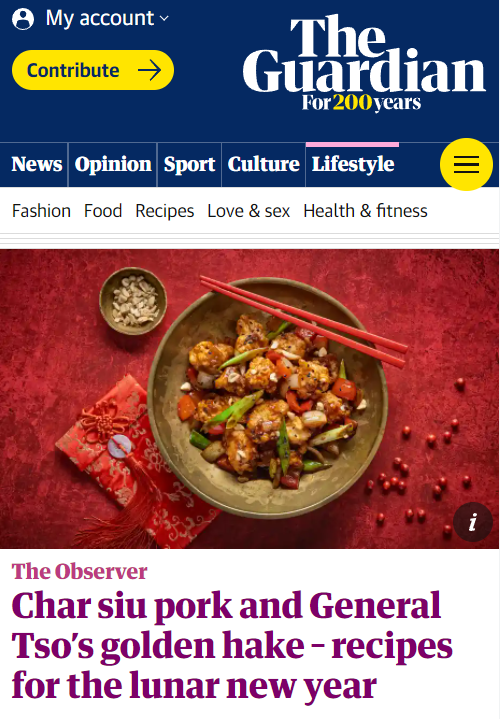This screenshot has width=500, height=719.
Task: Open the Sport section tab
Action: pos(189,164)
